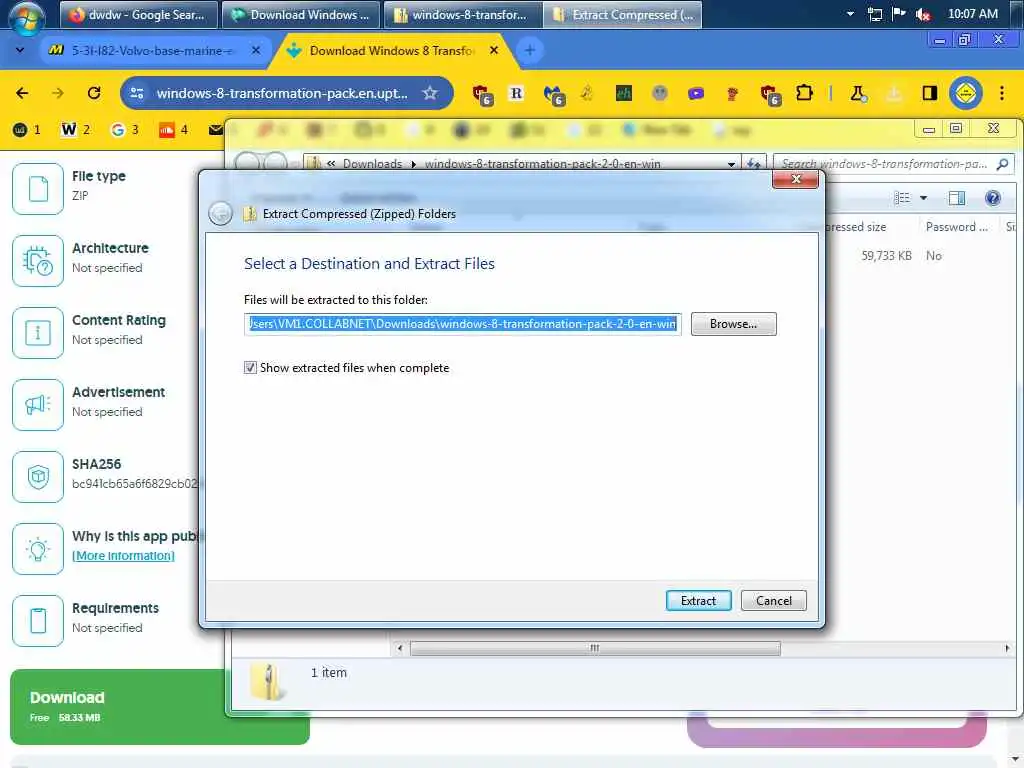Viewport: 1024px width, 768px height.
Task: Click the clock showing 10:07 AM
Action: tap(972, 14)
